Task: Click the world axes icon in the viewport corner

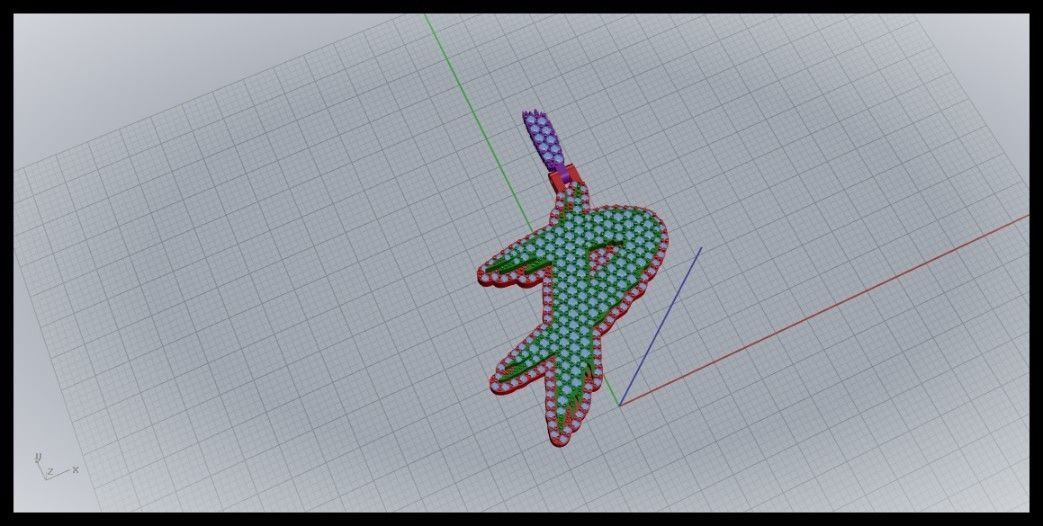Action: pyautogui.click(x=56, y=466)
